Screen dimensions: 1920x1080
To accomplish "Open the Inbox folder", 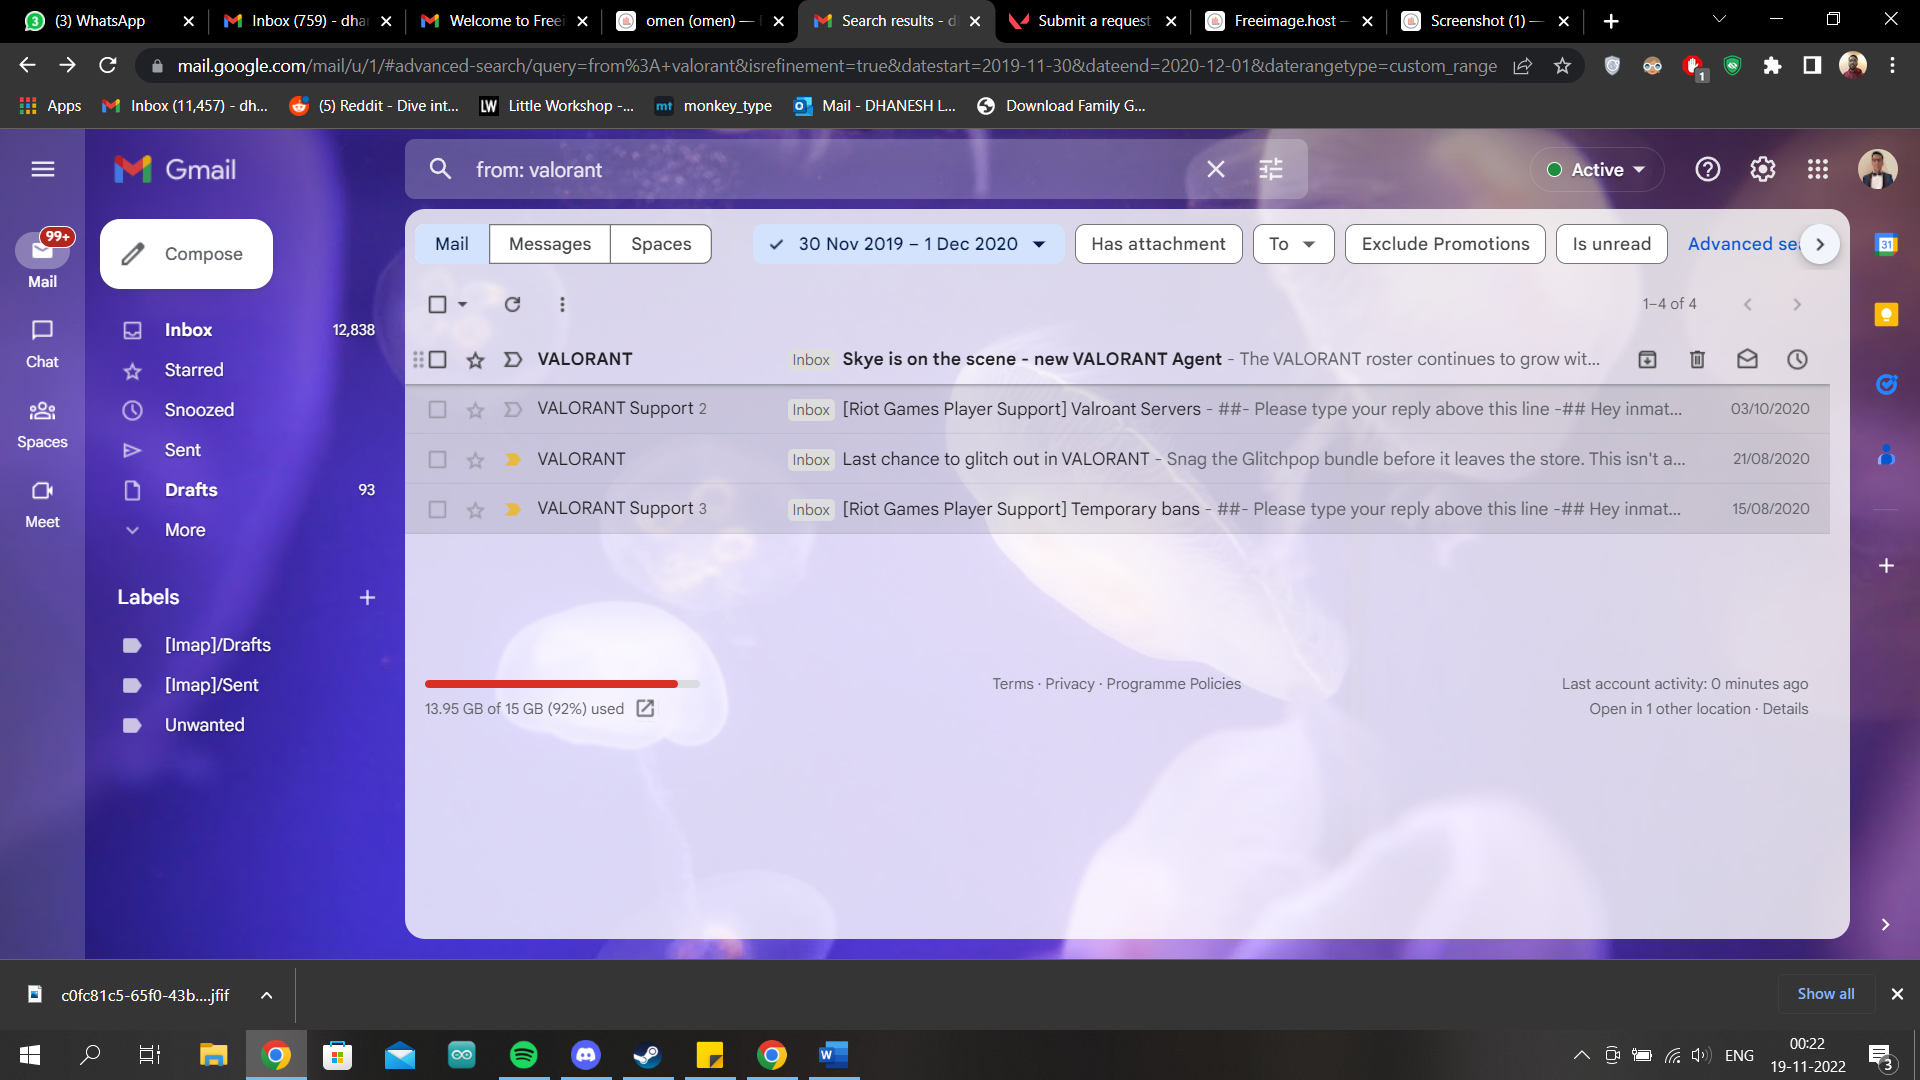I will (x=188, y=330).
